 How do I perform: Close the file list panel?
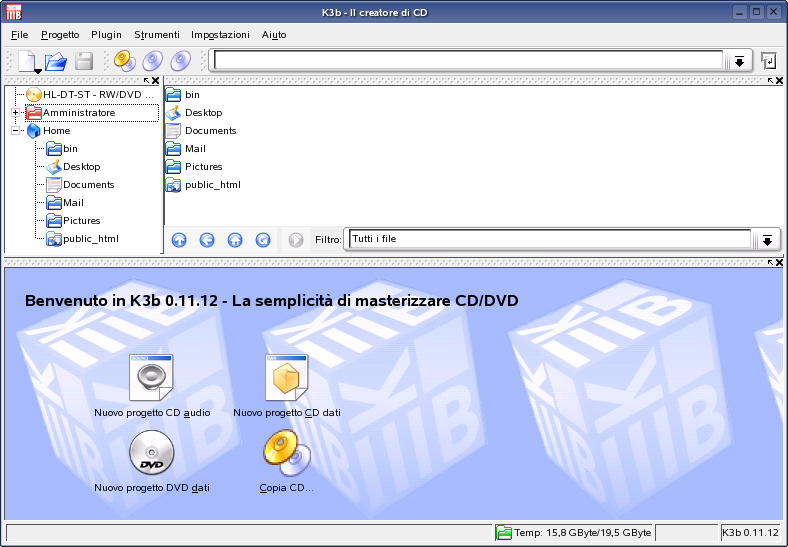(x=779, y=80)
